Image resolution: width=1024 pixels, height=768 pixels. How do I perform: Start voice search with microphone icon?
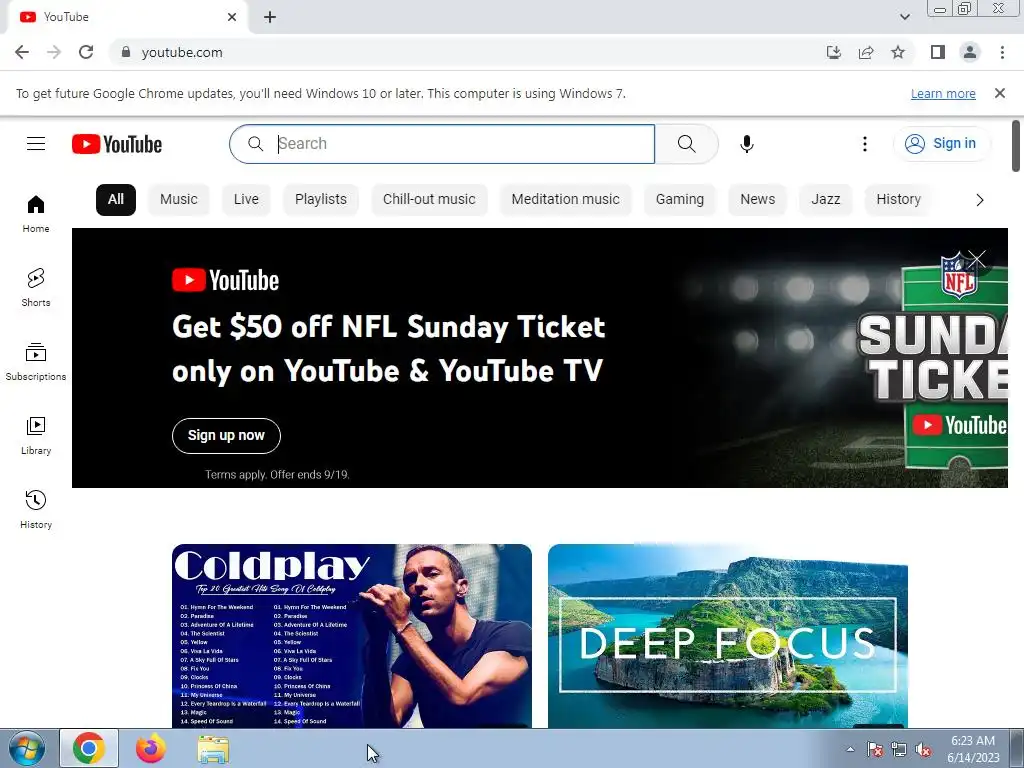coord(746,144)
